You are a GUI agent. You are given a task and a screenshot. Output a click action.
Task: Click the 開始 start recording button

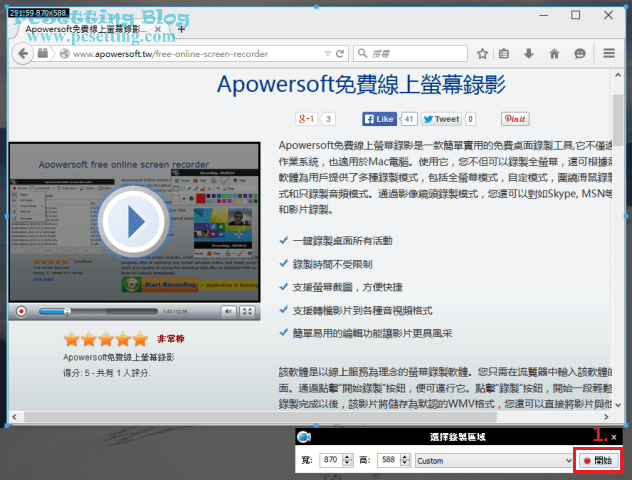[598, 460]
